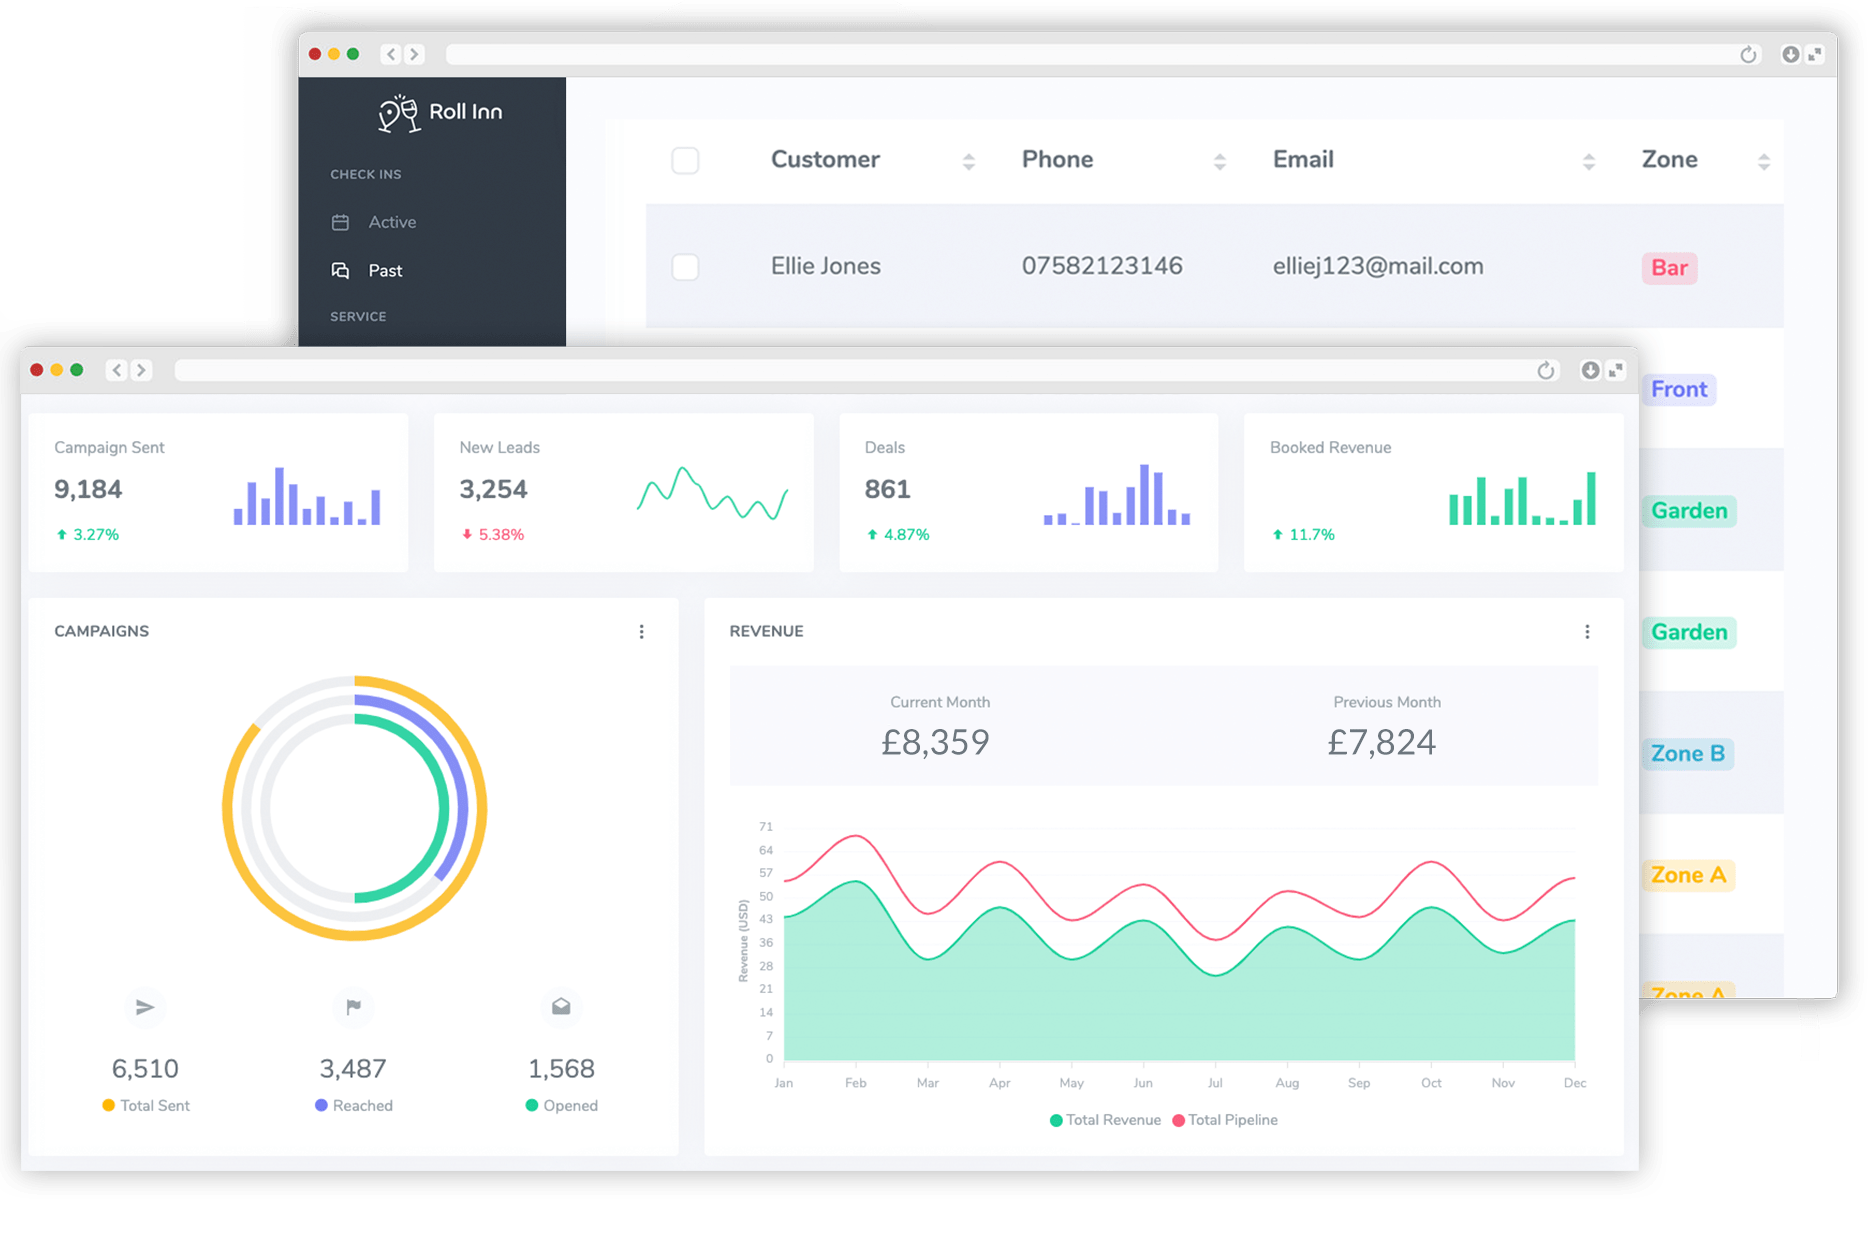Click Booked Revenue 11.7% change
Viewport: 1868px width, 1244px height.
pos(1303,535)
